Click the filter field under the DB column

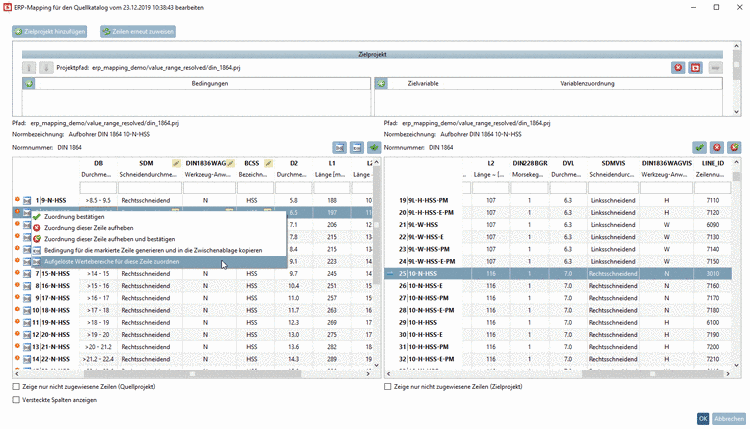98,188
